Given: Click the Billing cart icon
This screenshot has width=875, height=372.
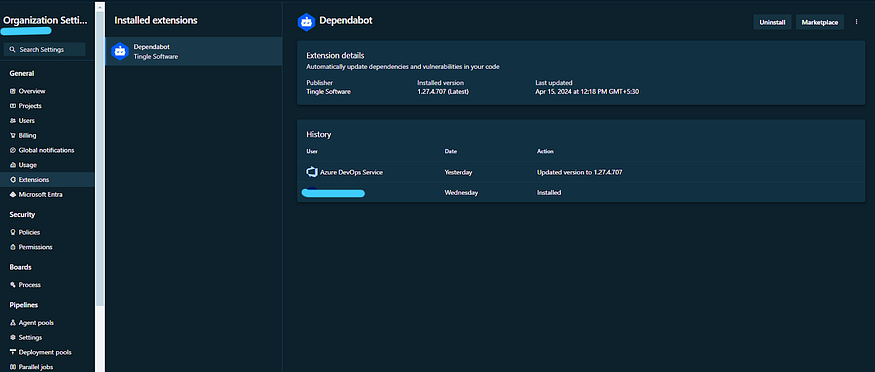Looking at the screenshot, I should pyautogui.click(x=13, y=136).
